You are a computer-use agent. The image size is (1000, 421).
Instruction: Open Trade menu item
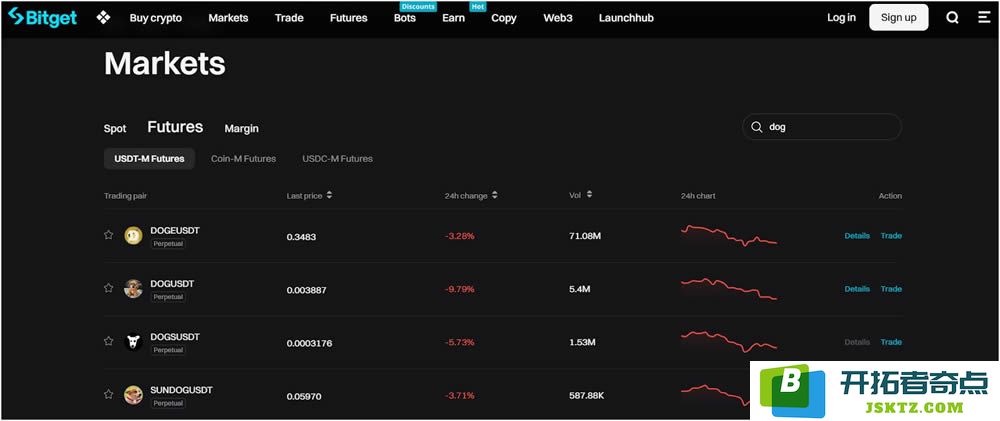[x=289, y=18]
